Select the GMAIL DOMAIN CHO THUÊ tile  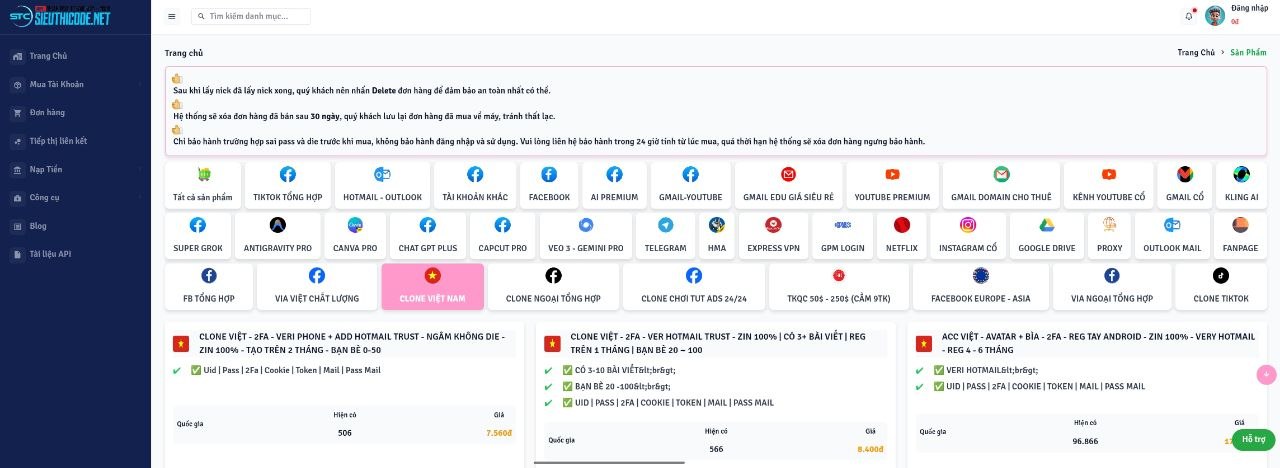(1001, 185)
